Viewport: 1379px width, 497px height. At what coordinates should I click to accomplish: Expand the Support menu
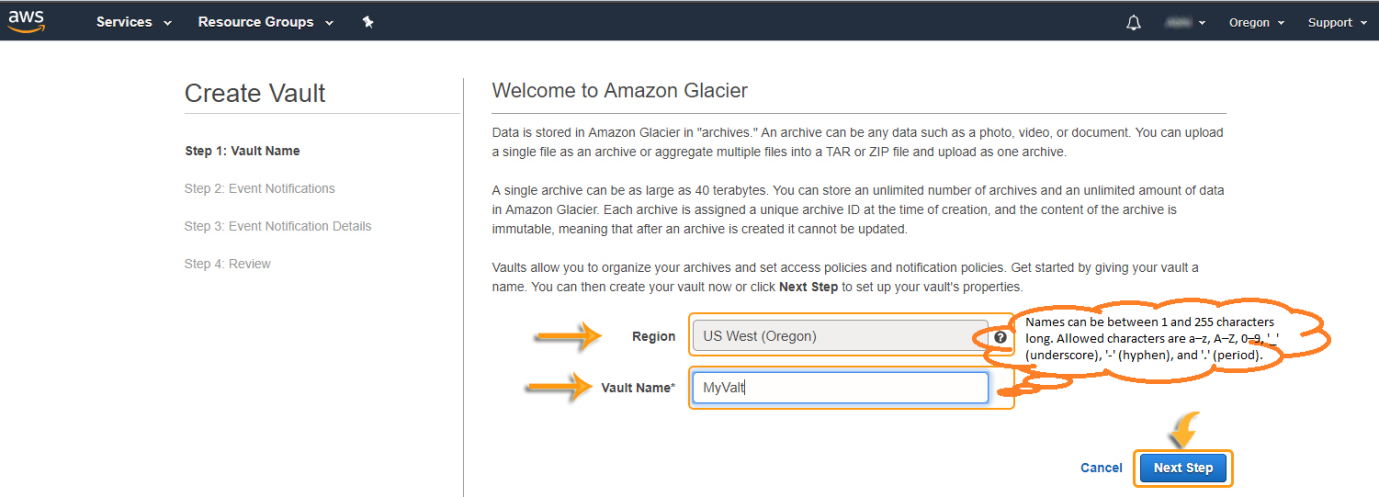[x=1337, y=22]
